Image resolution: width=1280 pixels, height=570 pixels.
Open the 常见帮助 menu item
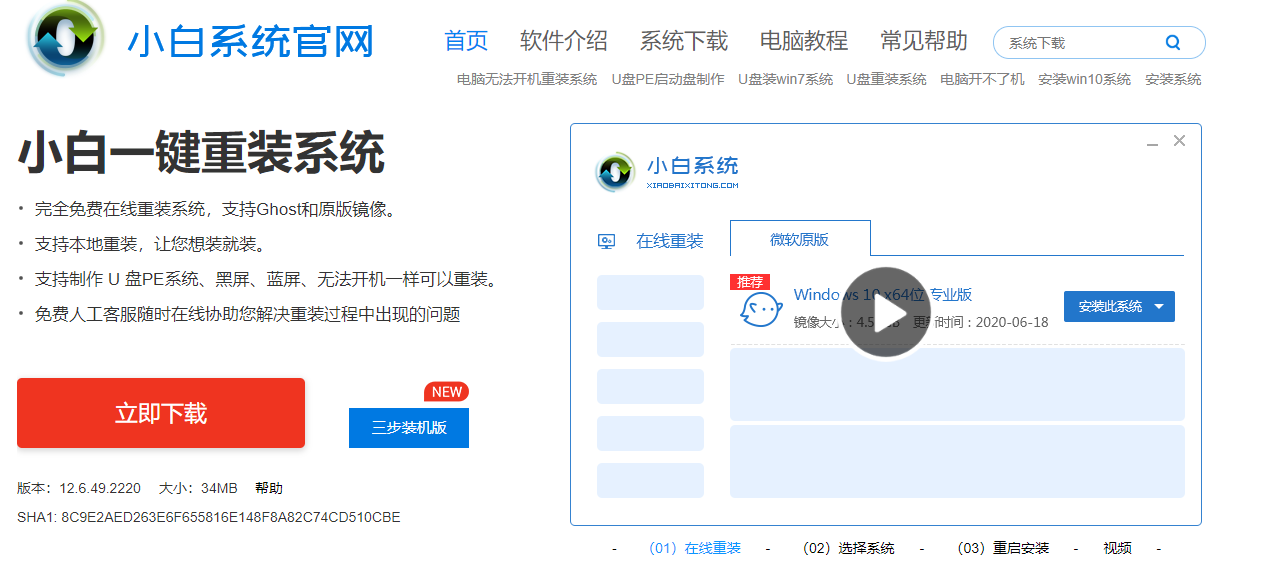click(x=924, y=41)
